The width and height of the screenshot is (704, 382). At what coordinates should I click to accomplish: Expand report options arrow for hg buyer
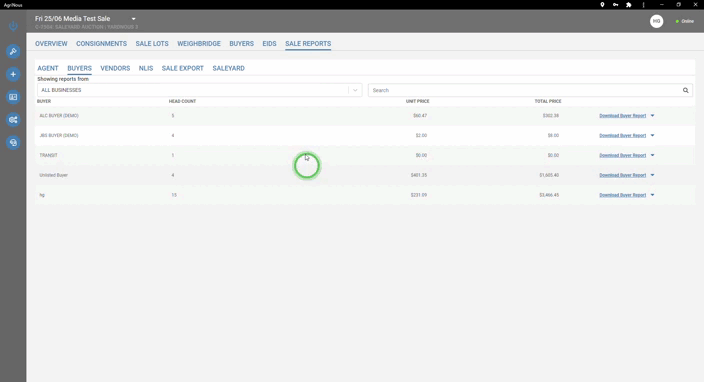[652, 195]
